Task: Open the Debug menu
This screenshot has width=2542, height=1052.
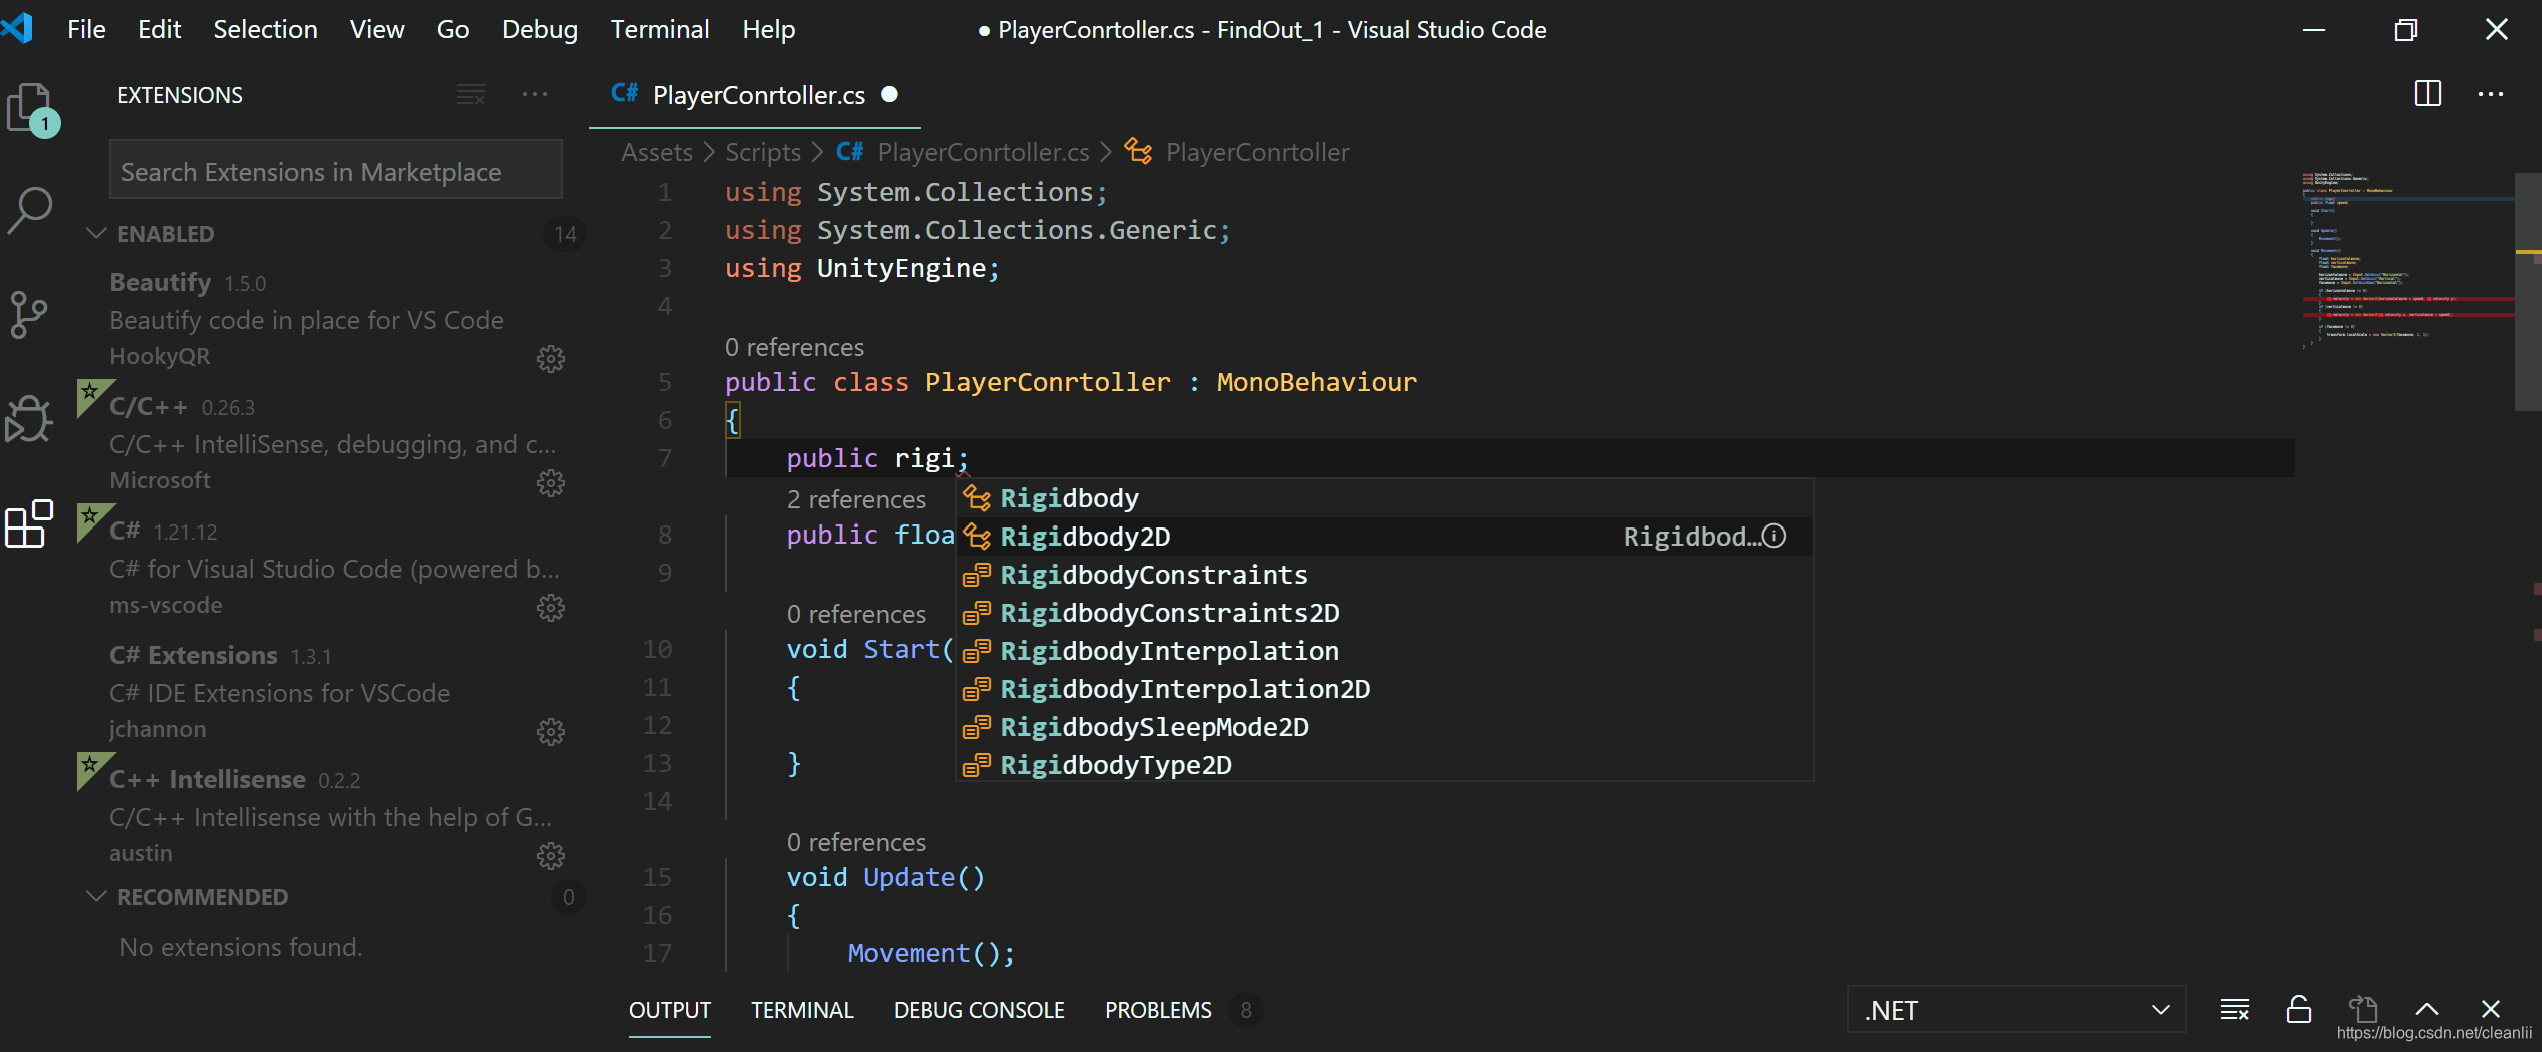Action: [x=539, y=29]
